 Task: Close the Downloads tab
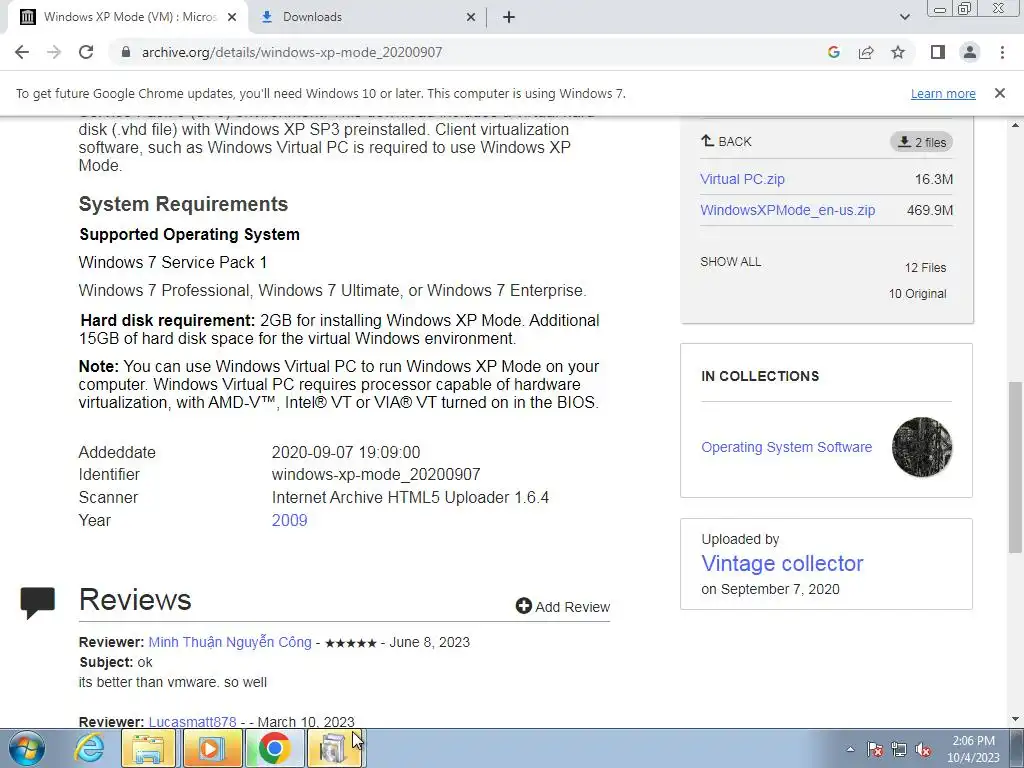471,17
